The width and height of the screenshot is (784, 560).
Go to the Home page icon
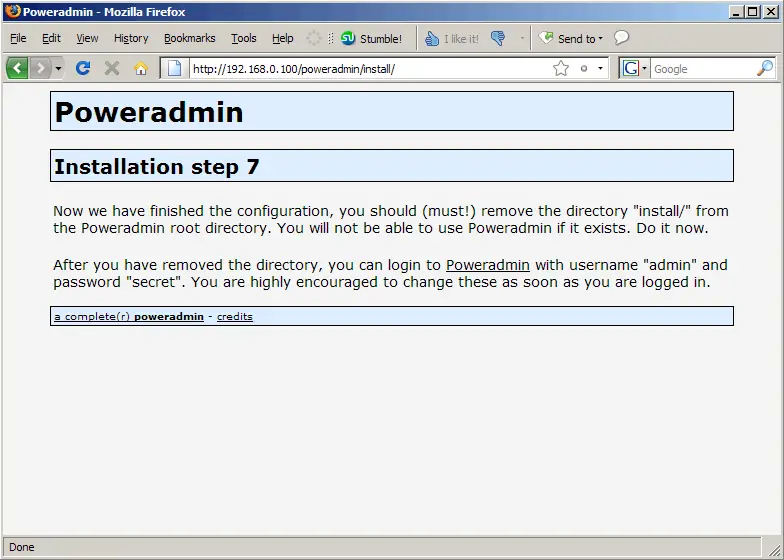coord(141,68)
